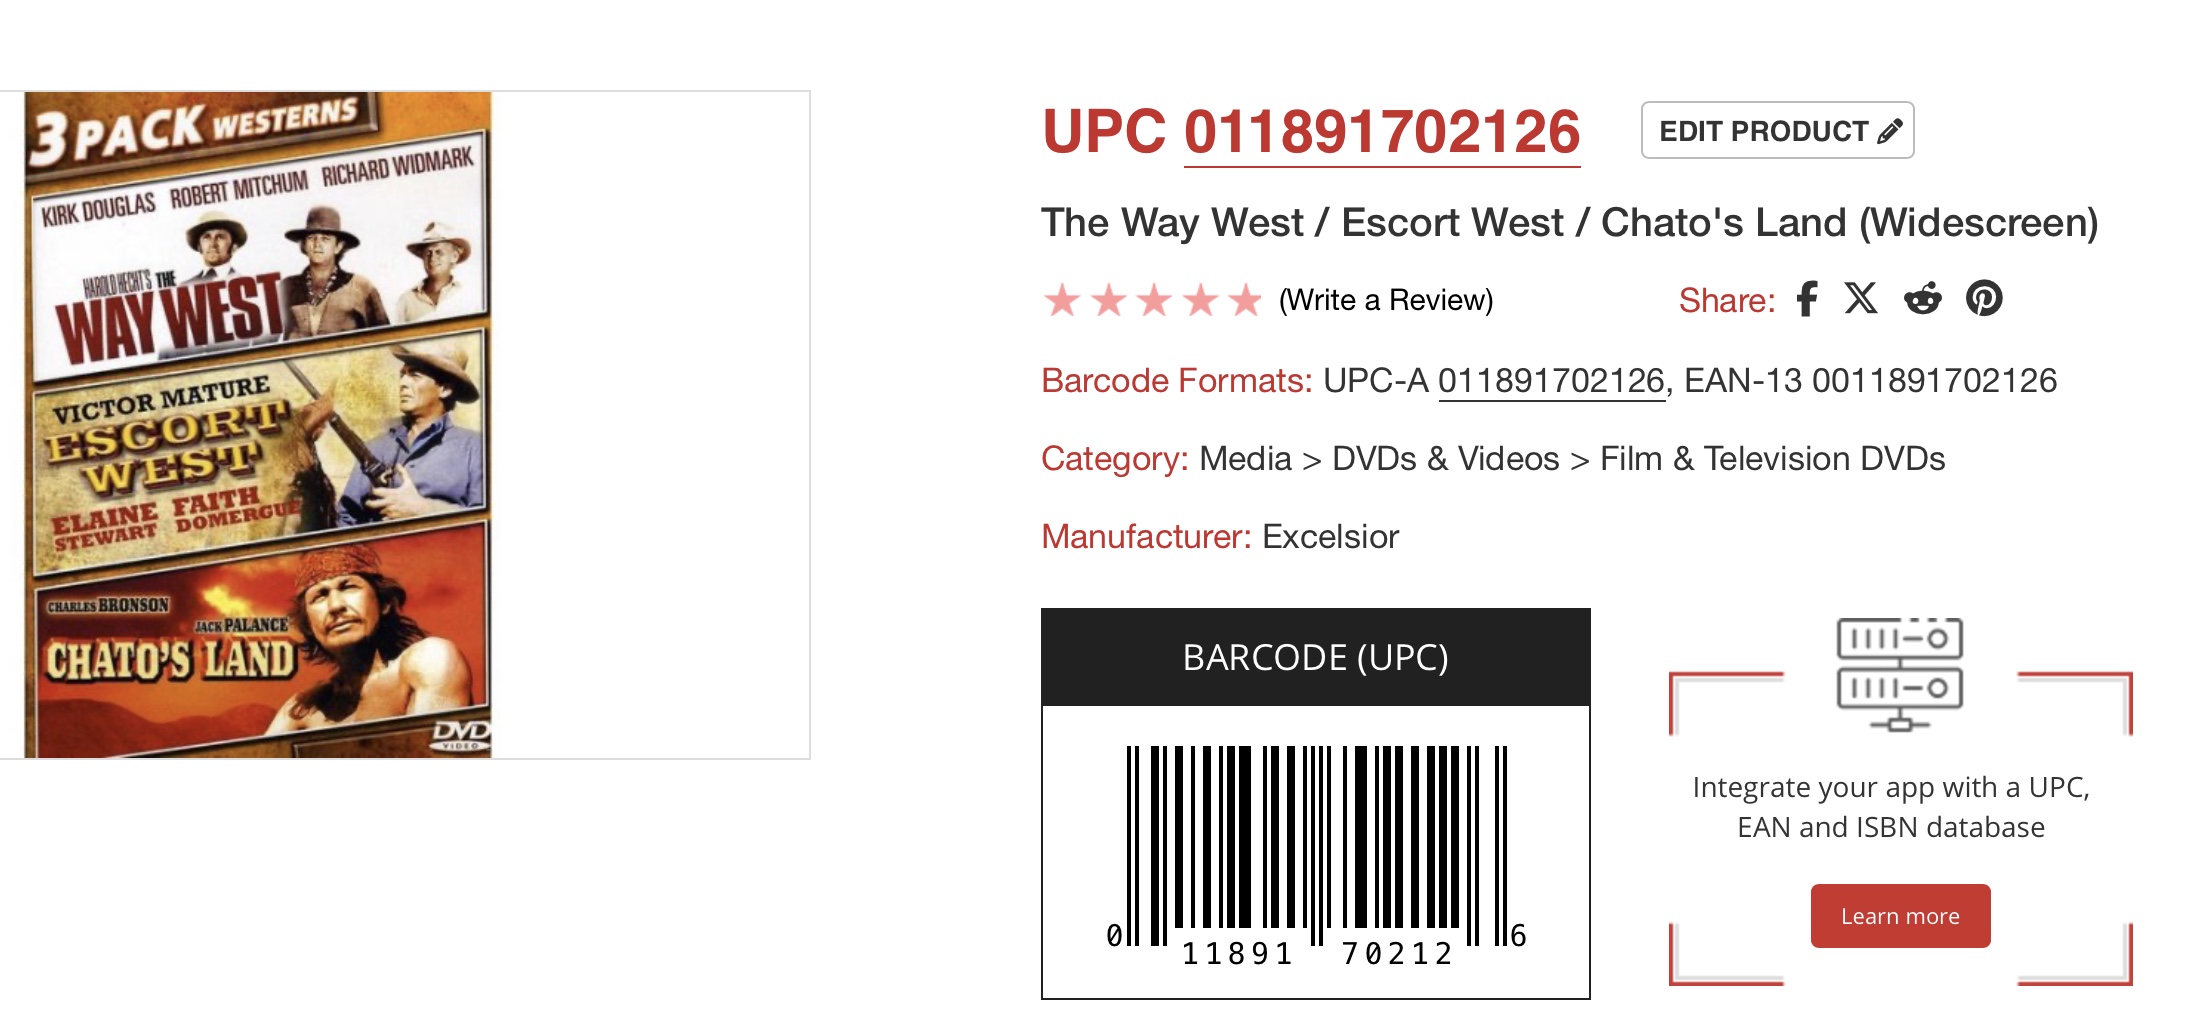Share product on X
Screen dimensions: 2196x1033
pos(1861,298)
